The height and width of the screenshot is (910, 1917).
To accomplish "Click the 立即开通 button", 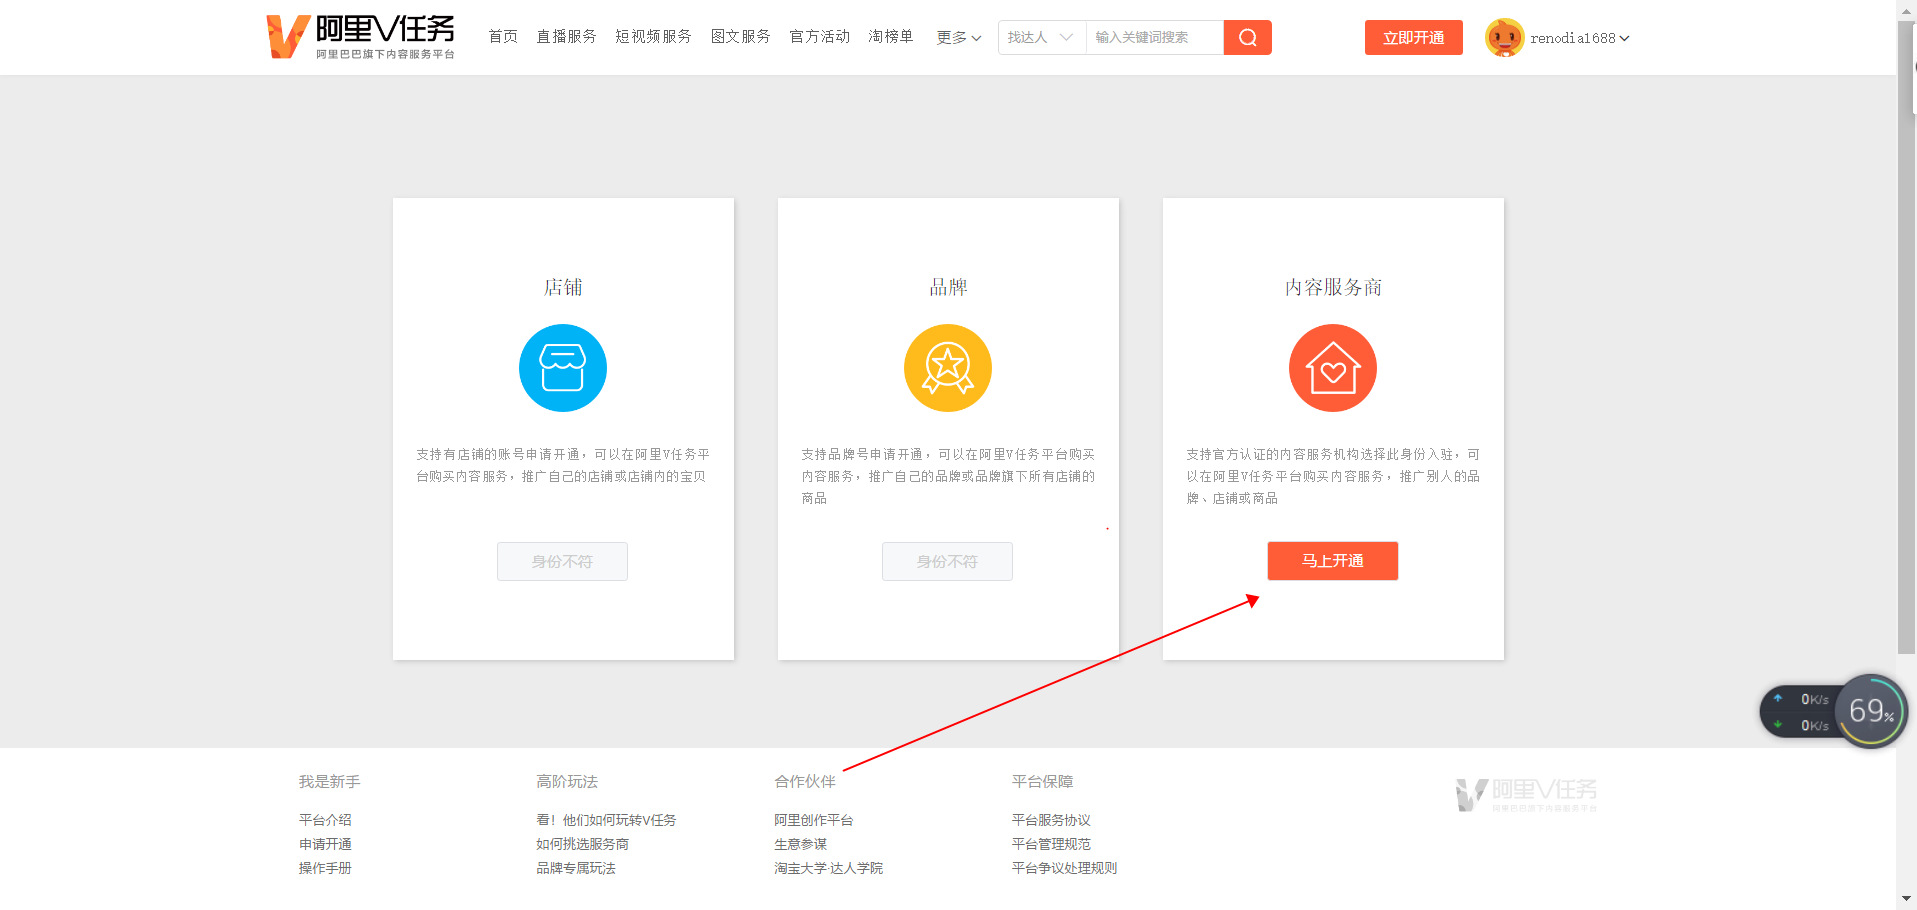I will tap(1413, 38).
